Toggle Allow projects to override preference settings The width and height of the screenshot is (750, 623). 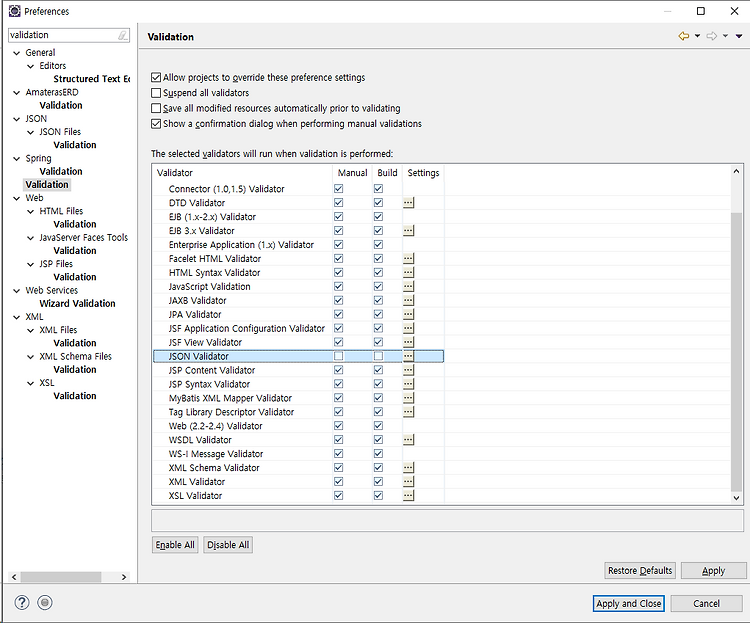point(156,77)
